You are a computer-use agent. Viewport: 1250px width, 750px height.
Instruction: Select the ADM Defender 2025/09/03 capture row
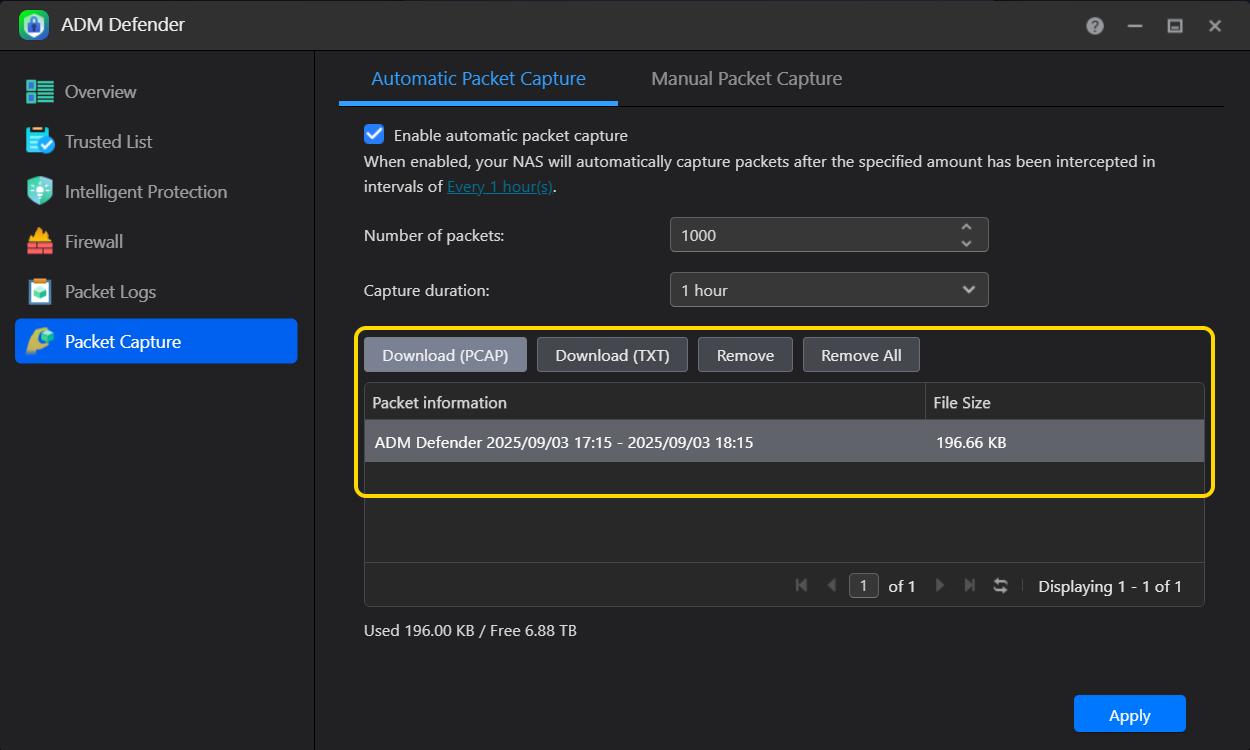click(784, 442)
